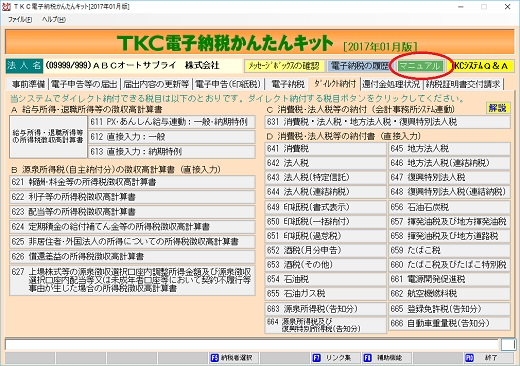Click 631 消費税・法人税・地方法人税 button
Screen dimensions: 520x366
387,122
